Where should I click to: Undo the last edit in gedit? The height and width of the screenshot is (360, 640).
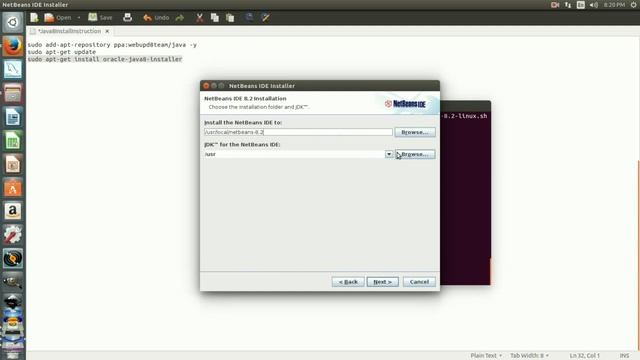coord(156,18)
